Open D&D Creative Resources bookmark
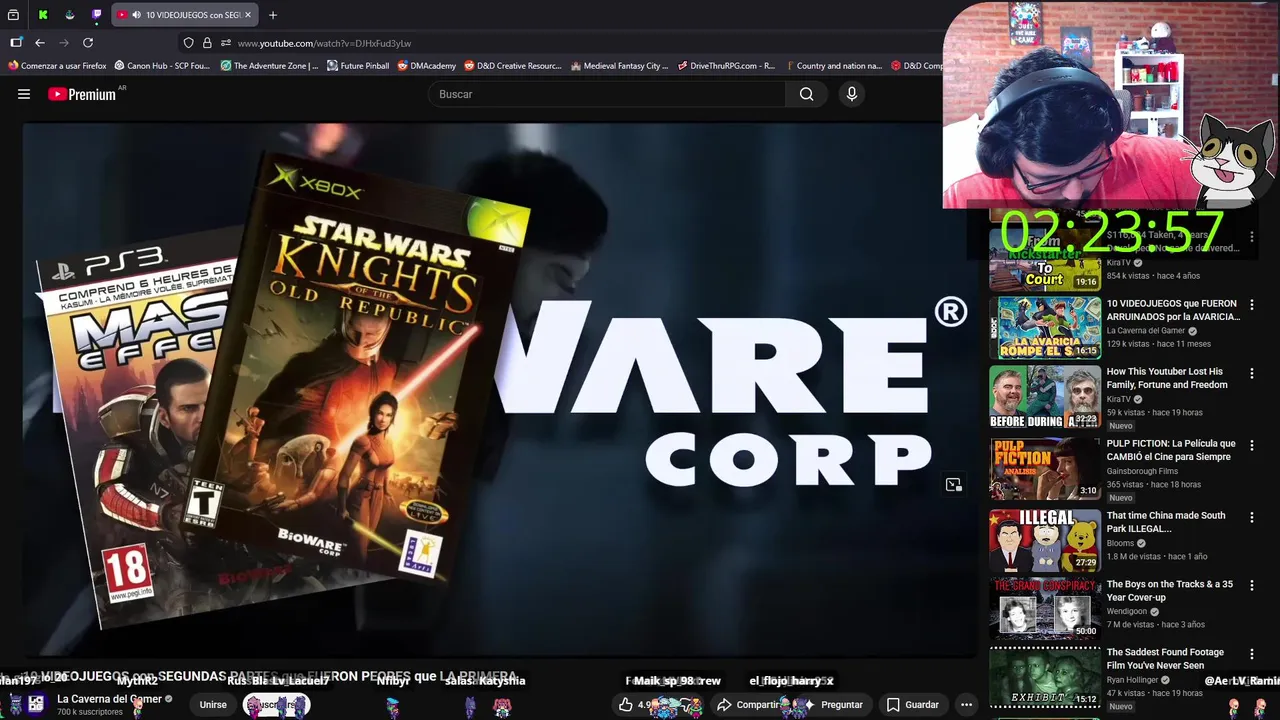 [513, 66]
